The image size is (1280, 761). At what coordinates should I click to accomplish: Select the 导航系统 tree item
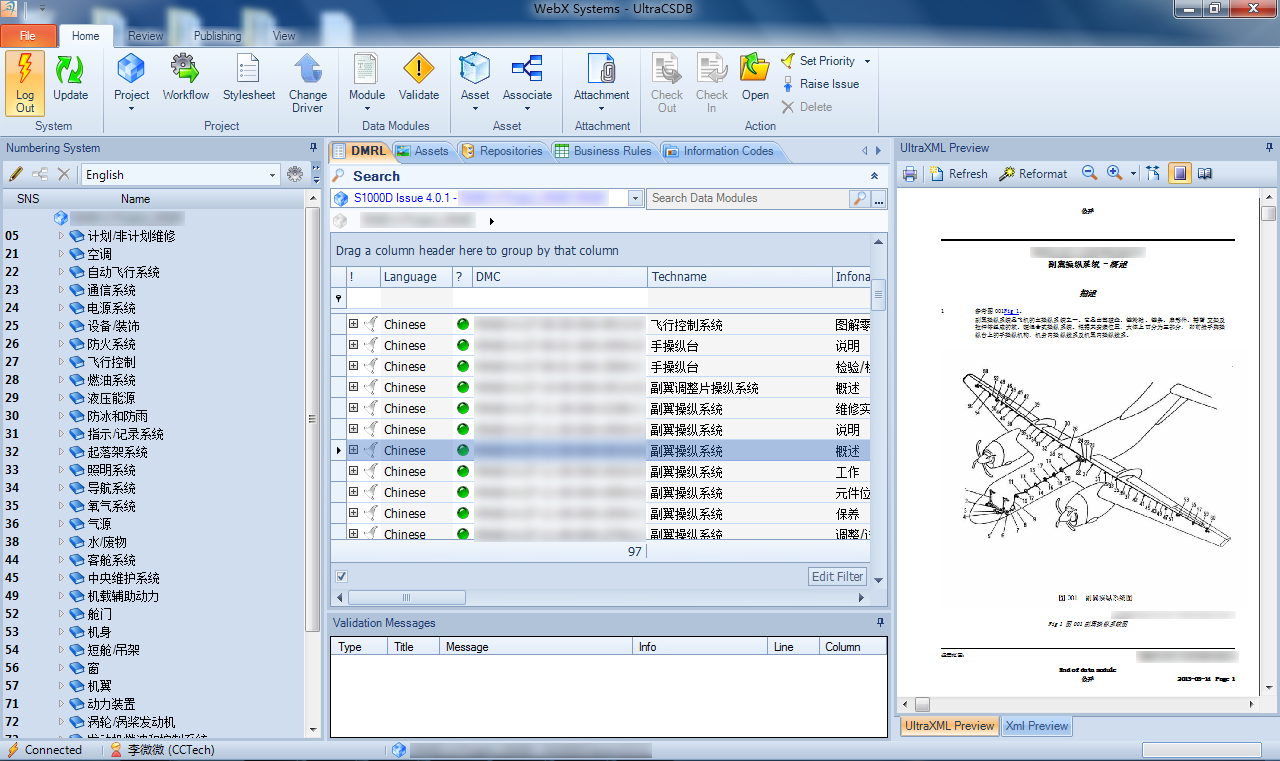pos(111,488)
